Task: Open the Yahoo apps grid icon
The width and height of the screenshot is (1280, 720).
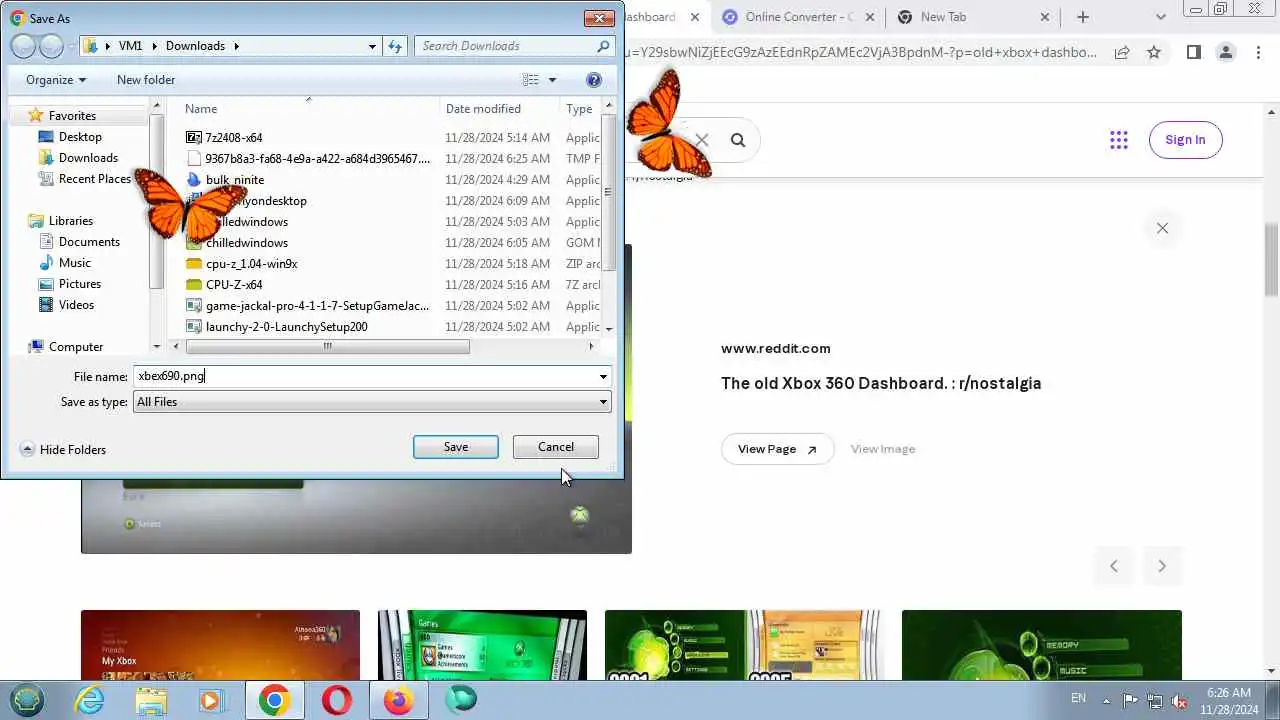Action: 1119,140
